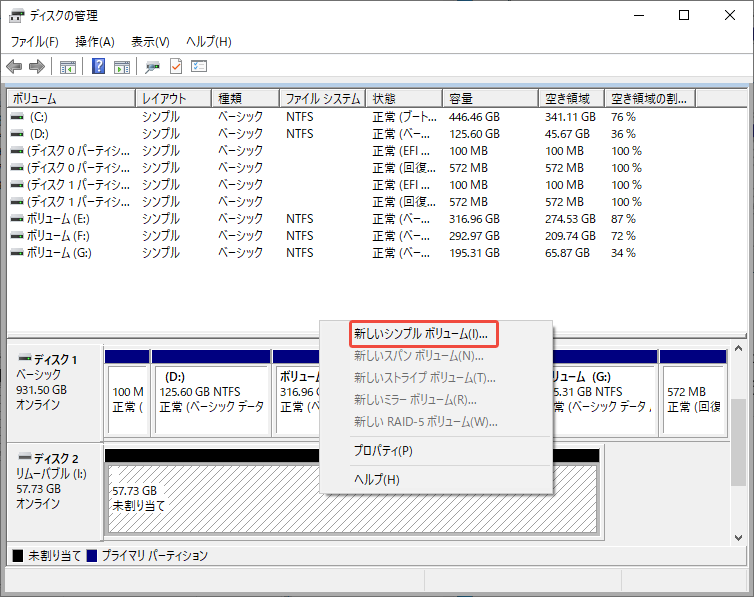Select the ボリューム (G:) row in list
754x597 pixels.
(375, 252)
